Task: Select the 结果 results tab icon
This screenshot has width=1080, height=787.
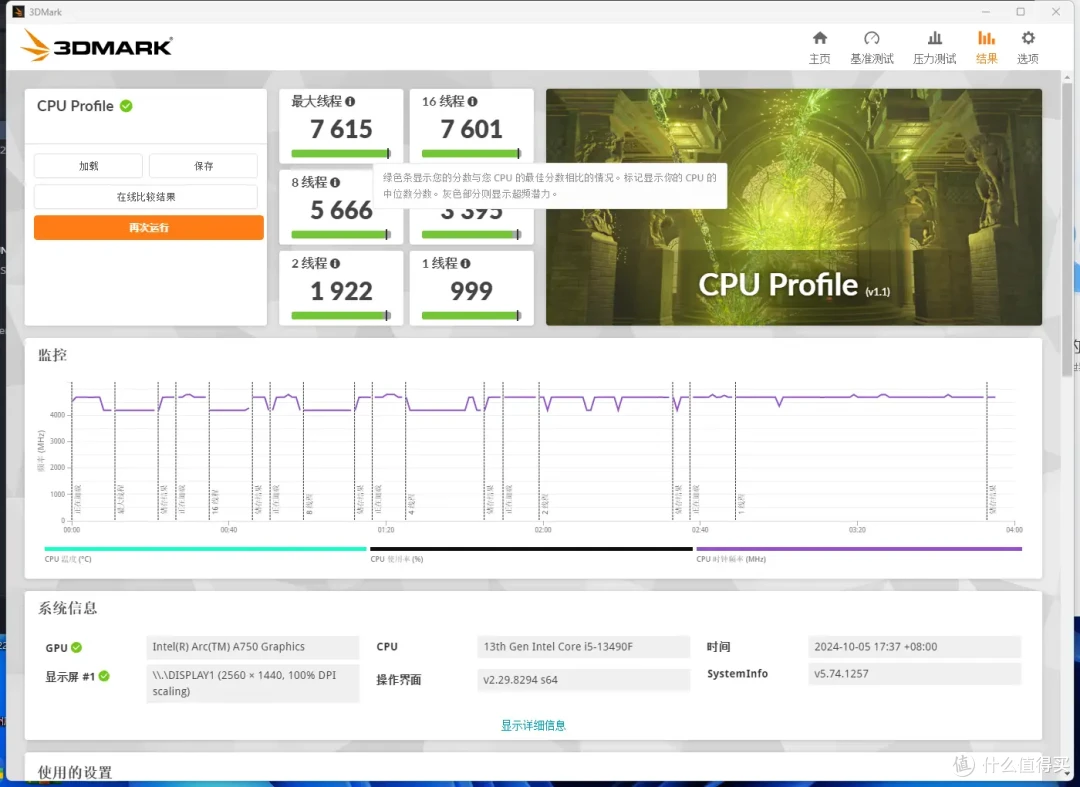Action: [986, 38]
